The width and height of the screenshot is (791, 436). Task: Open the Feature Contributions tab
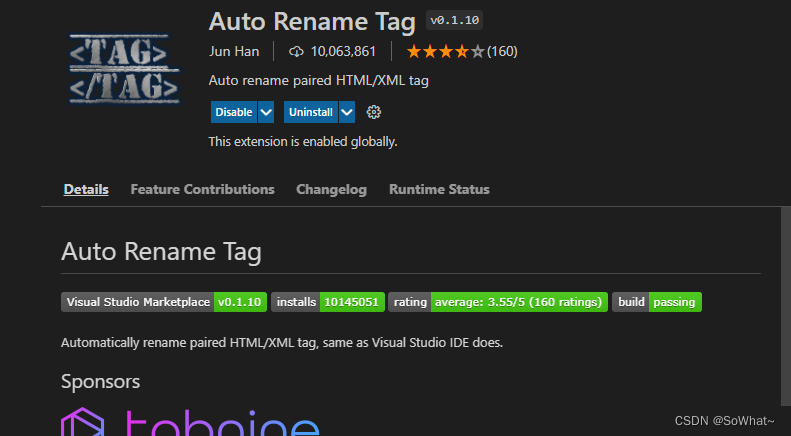pos(202,189)
